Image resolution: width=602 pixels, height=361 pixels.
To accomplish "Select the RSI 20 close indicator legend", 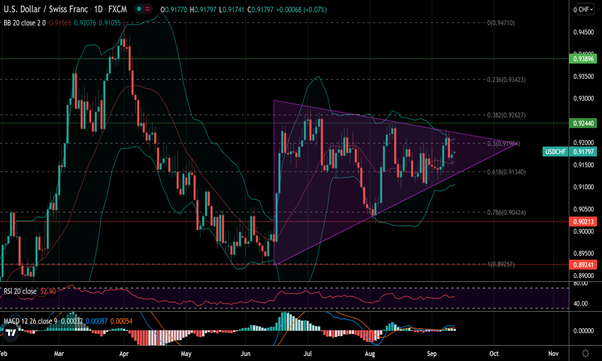I will point(20,291).
